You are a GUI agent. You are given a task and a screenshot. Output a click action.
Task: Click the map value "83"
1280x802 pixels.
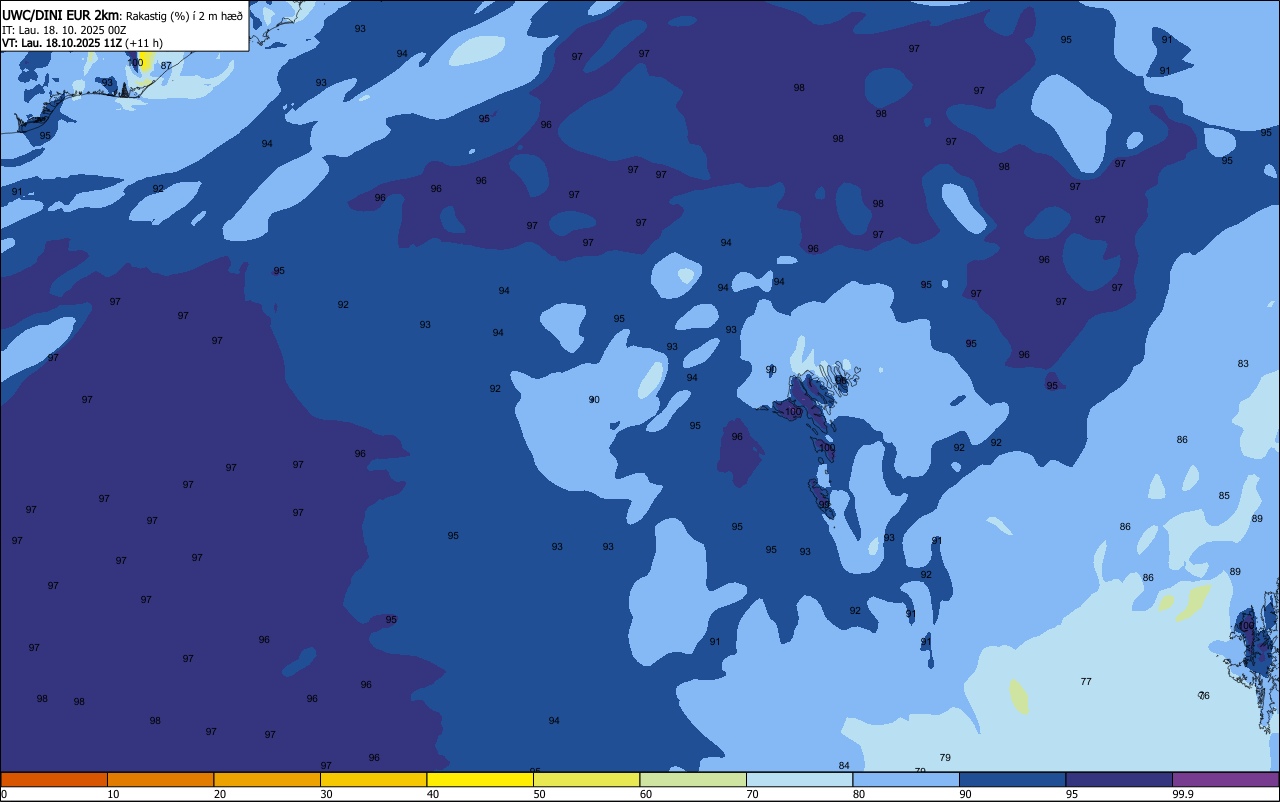point(1243,364)
